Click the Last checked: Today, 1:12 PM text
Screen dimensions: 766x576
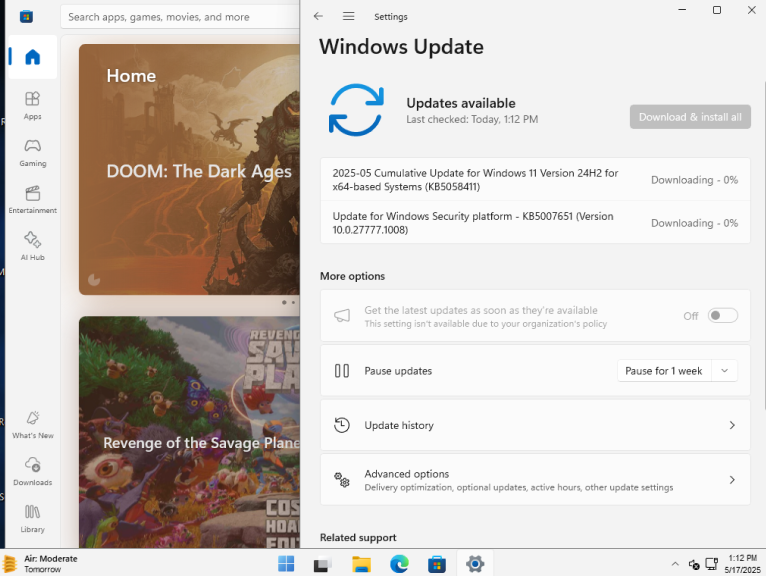click(472, 119)
